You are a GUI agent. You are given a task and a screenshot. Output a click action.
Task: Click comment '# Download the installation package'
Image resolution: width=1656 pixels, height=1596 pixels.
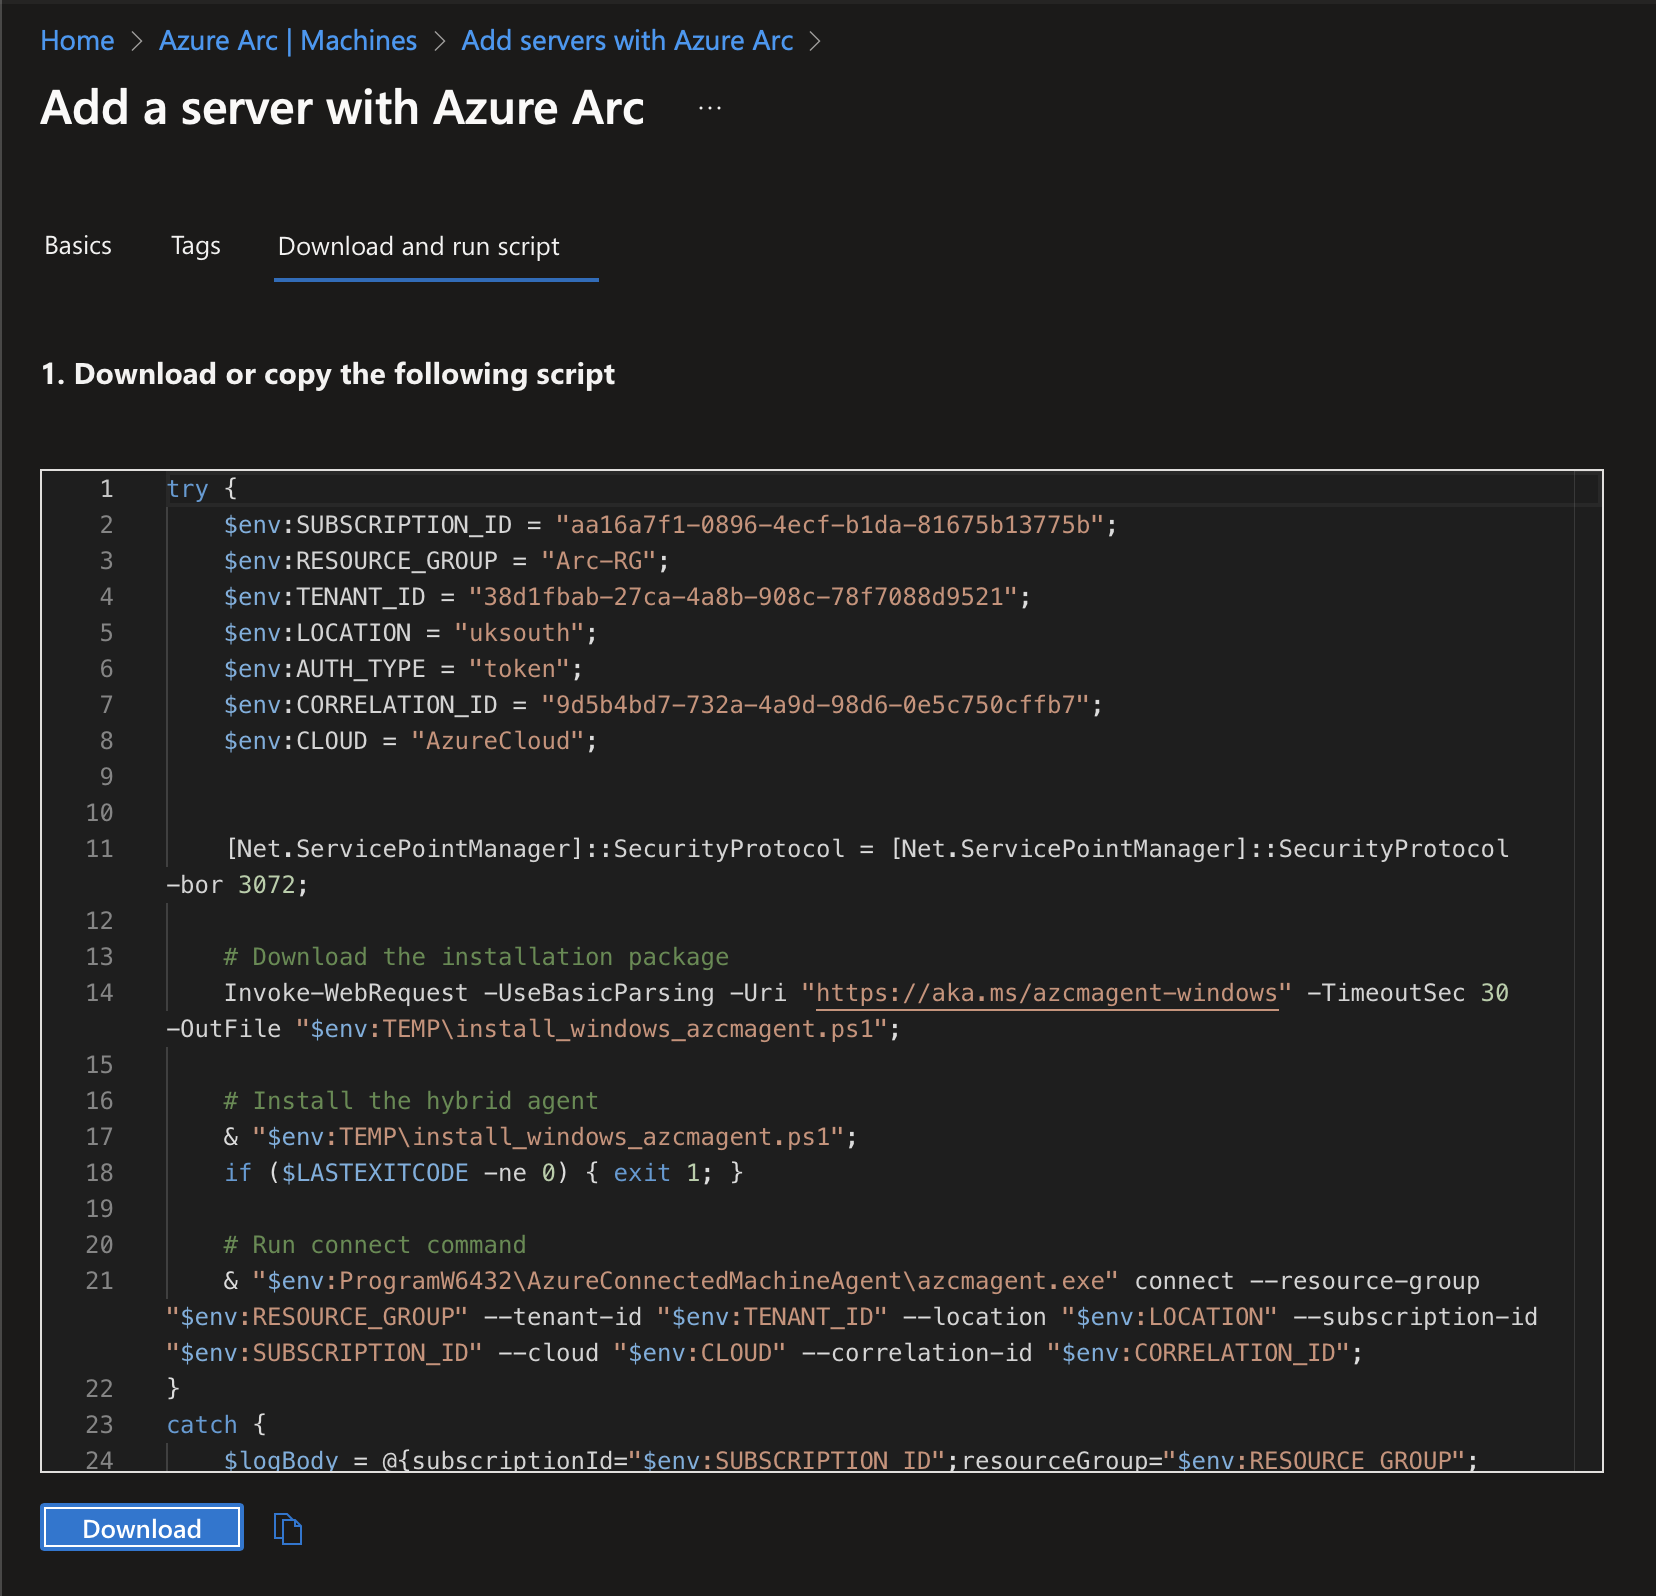coord(476,957)
